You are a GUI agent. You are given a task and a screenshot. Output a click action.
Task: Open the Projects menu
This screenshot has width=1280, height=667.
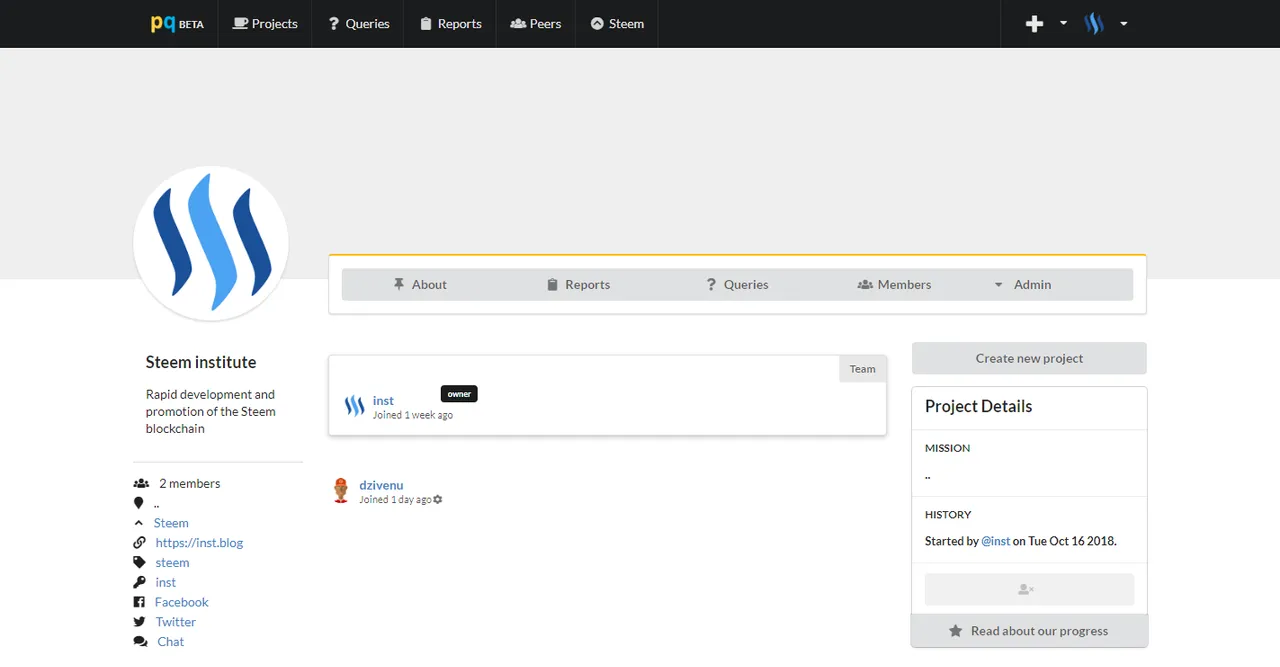[x=265, y=24]
